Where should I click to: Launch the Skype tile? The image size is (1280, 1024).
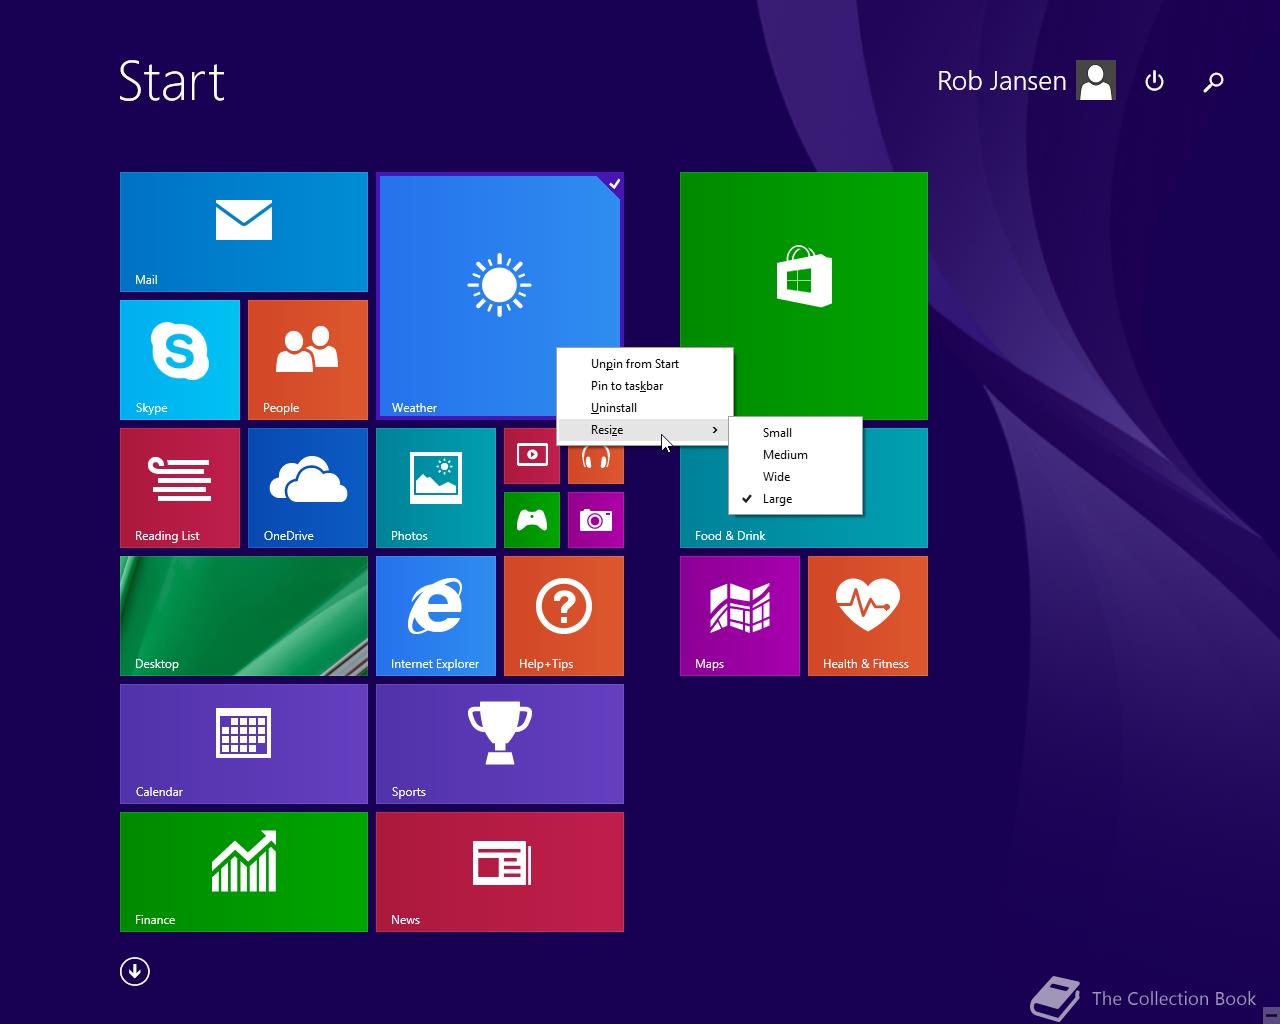tap(180, 360)
